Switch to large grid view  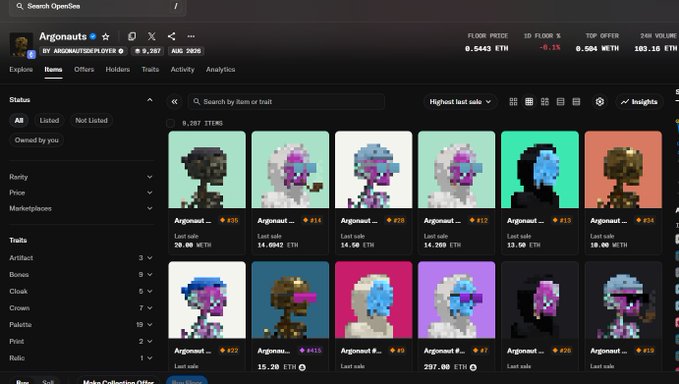click(513, 102)
